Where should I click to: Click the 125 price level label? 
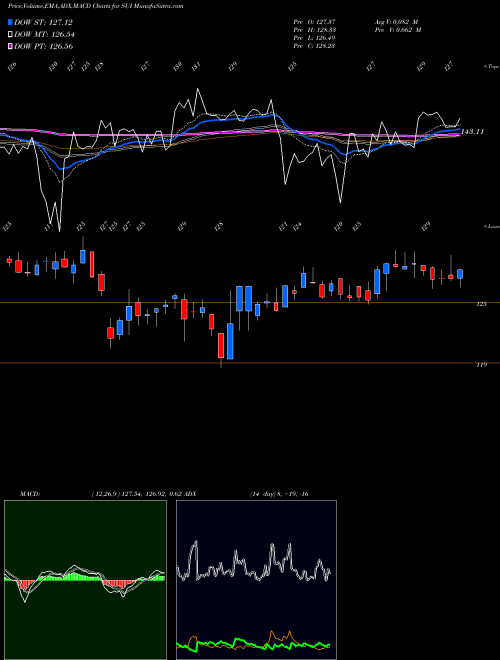[481, 303]
